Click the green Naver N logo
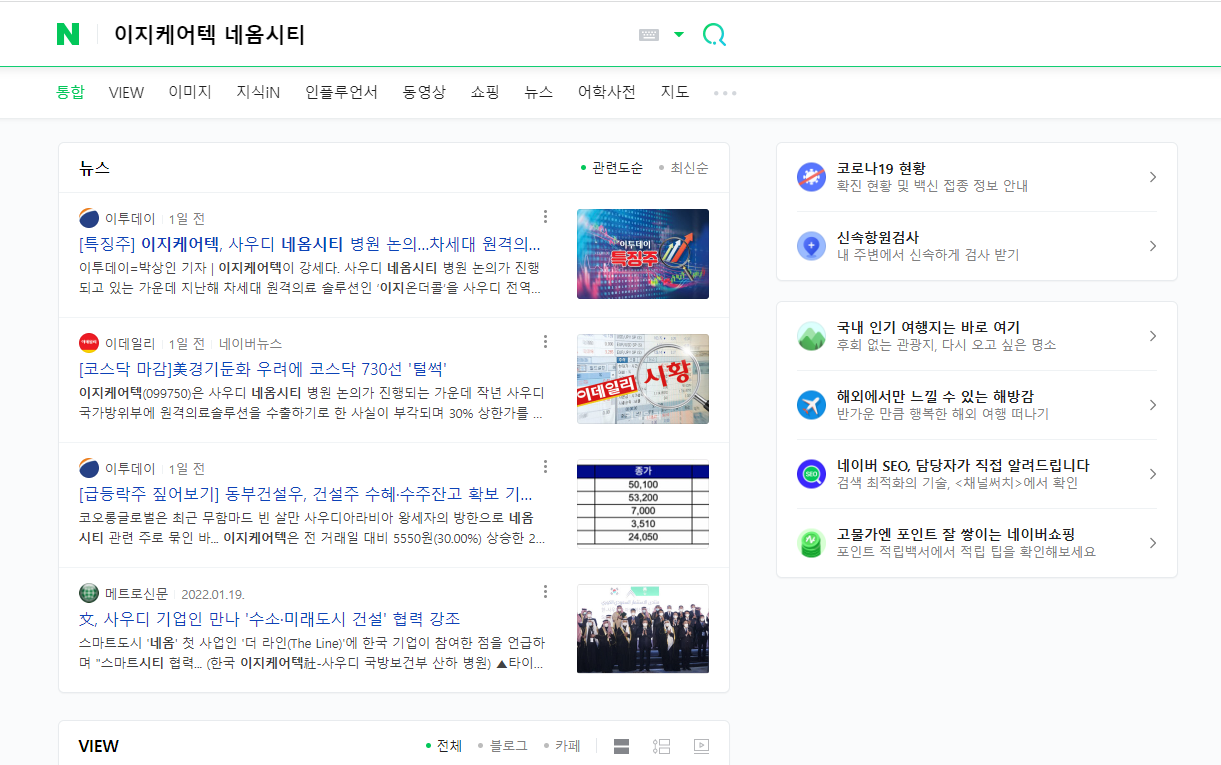The width and height of the screenshot is (1221, 765). click(68, 35)
